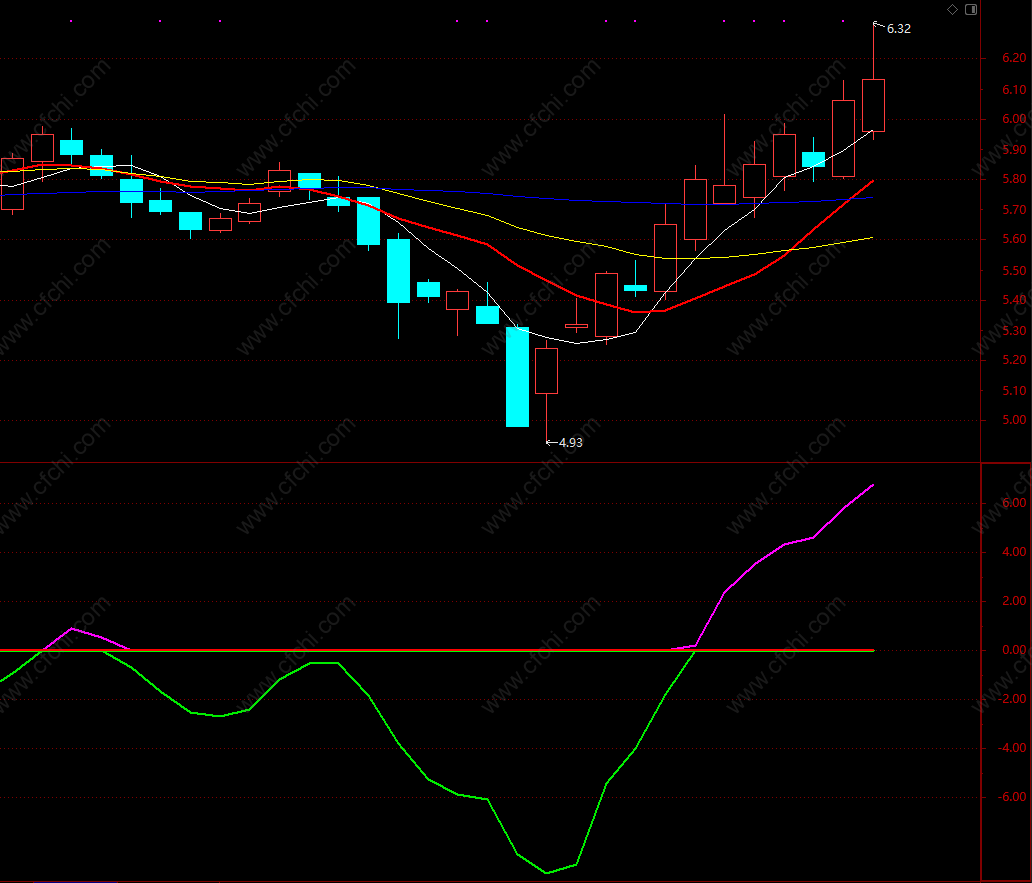The image size is (1032, 883).
Task: Click the -6.00 indicator axis label
Action: coord(1012,797)
